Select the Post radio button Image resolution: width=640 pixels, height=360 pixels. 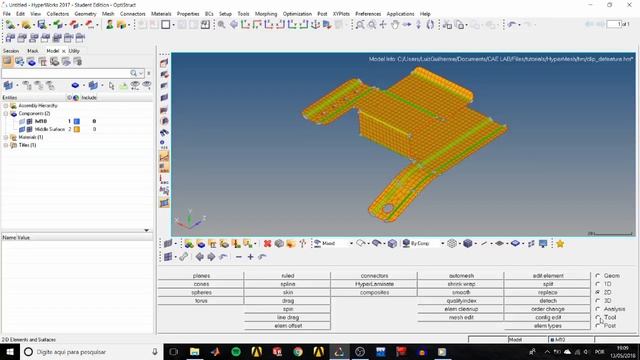point(598,326)
